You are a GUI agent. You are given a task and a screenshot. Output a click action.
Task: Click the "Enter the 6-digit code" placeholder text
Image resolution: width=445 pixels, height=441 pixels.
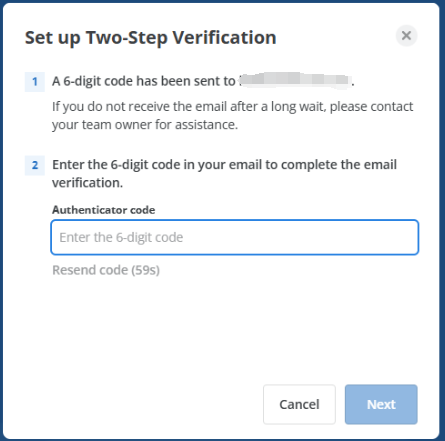pyautogui.click(x=121, y=237)
